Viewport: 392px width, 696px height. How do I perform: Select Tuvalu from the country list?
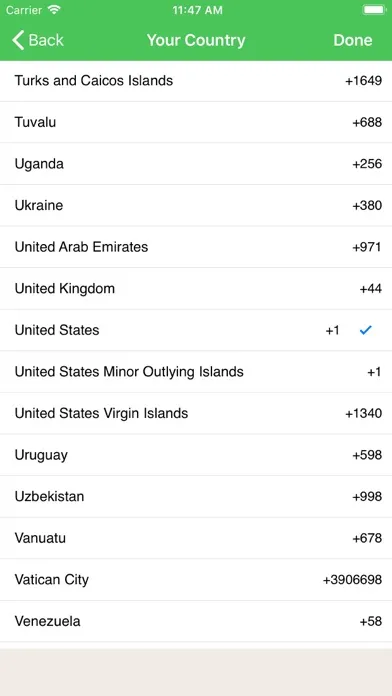pyautogui.click(x=196, y=122)
